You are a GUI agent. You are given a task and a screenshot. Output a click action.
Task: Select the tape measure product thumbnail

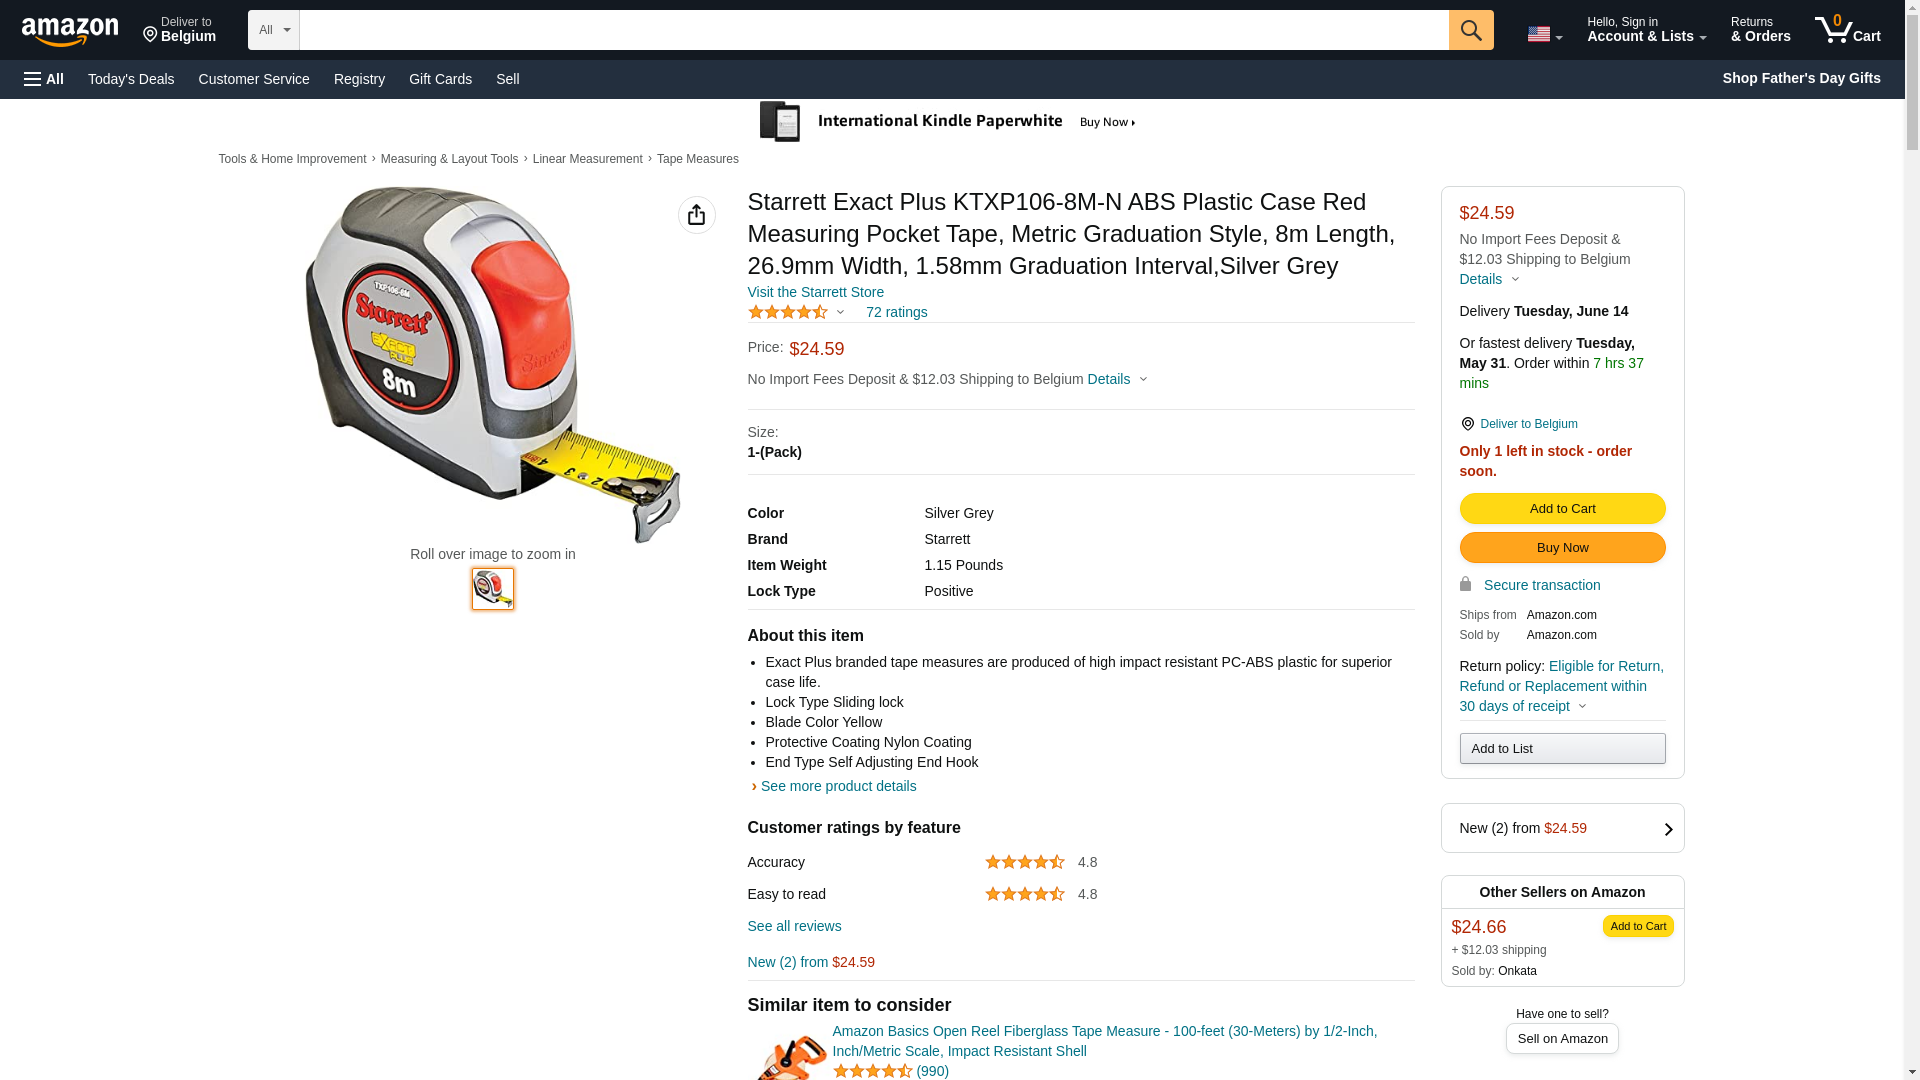click(x=493, y=589)
